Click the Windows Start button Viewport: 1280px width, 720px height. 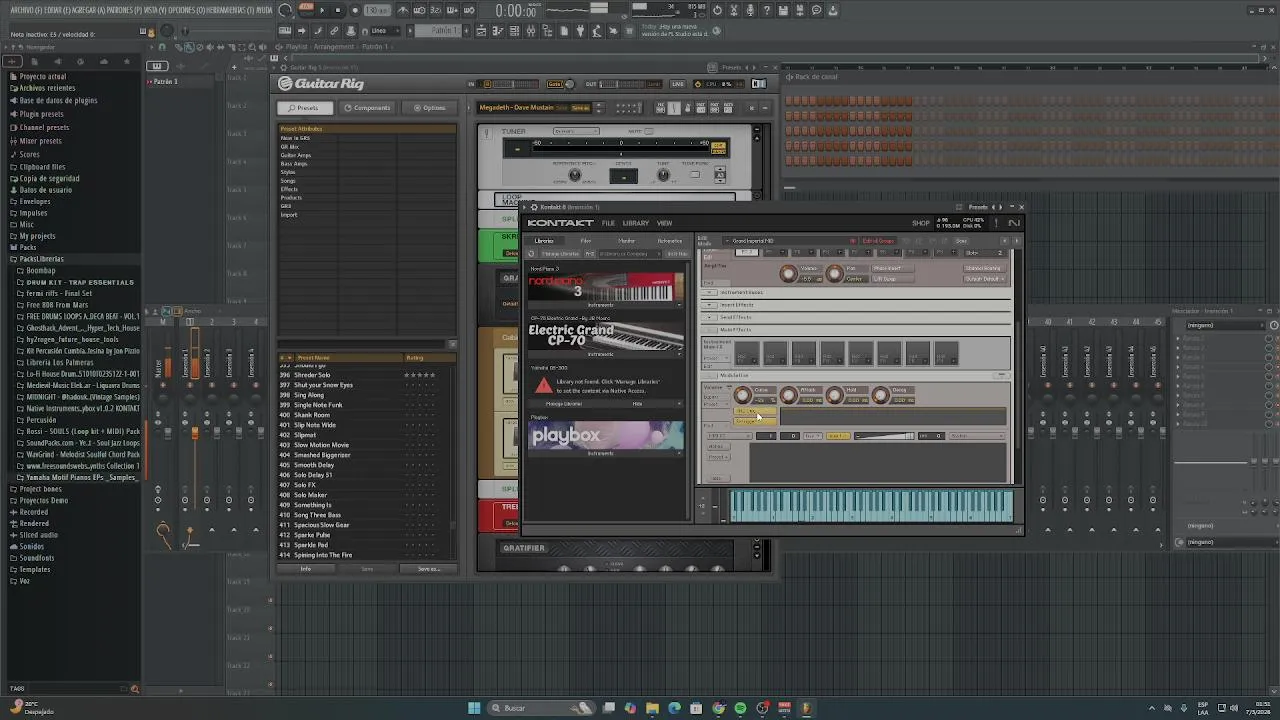pos(474,708)
